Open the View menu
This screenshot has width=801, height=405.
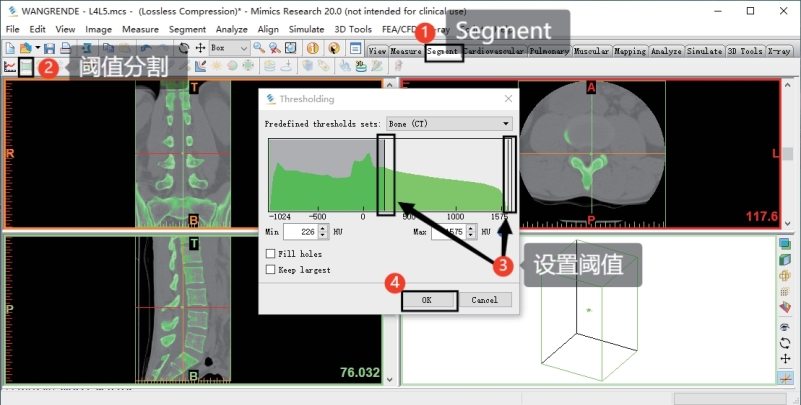click(65, 30)
